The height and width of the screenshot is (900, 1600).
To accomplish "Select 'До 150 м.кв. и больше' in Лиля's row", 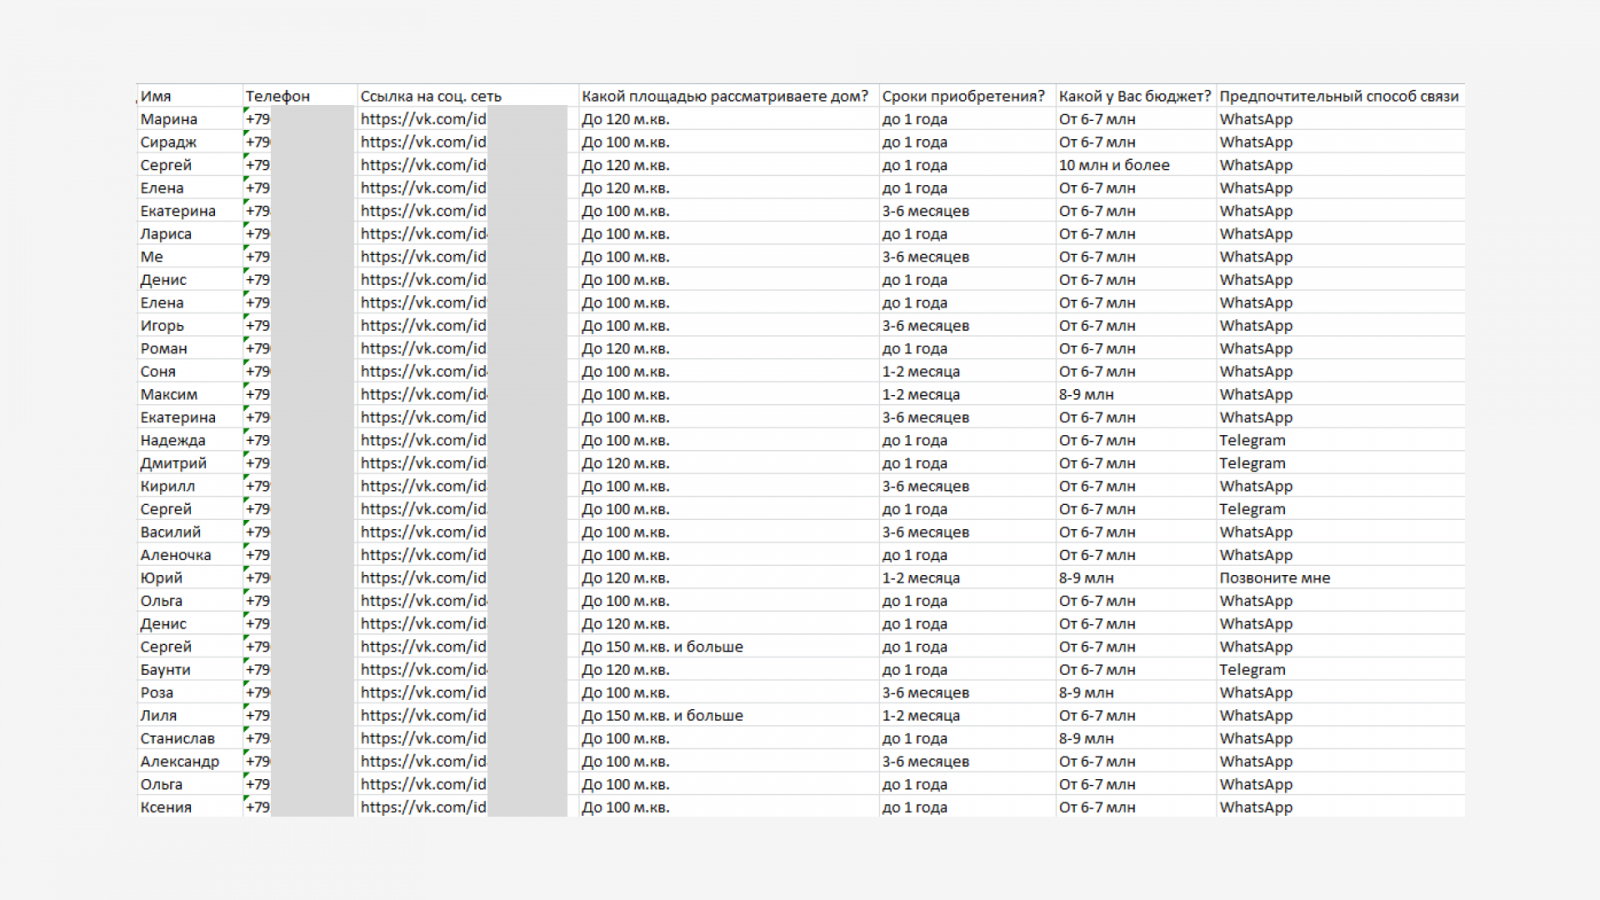I will tap(663, 717).
